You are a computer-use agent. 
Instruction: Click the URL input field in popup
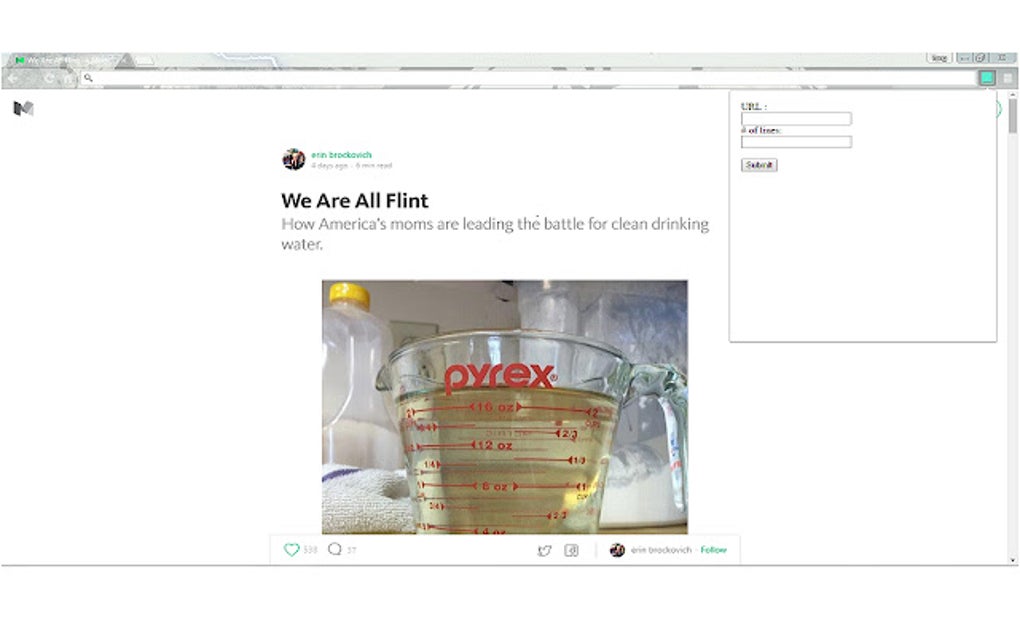pos(796,118)
